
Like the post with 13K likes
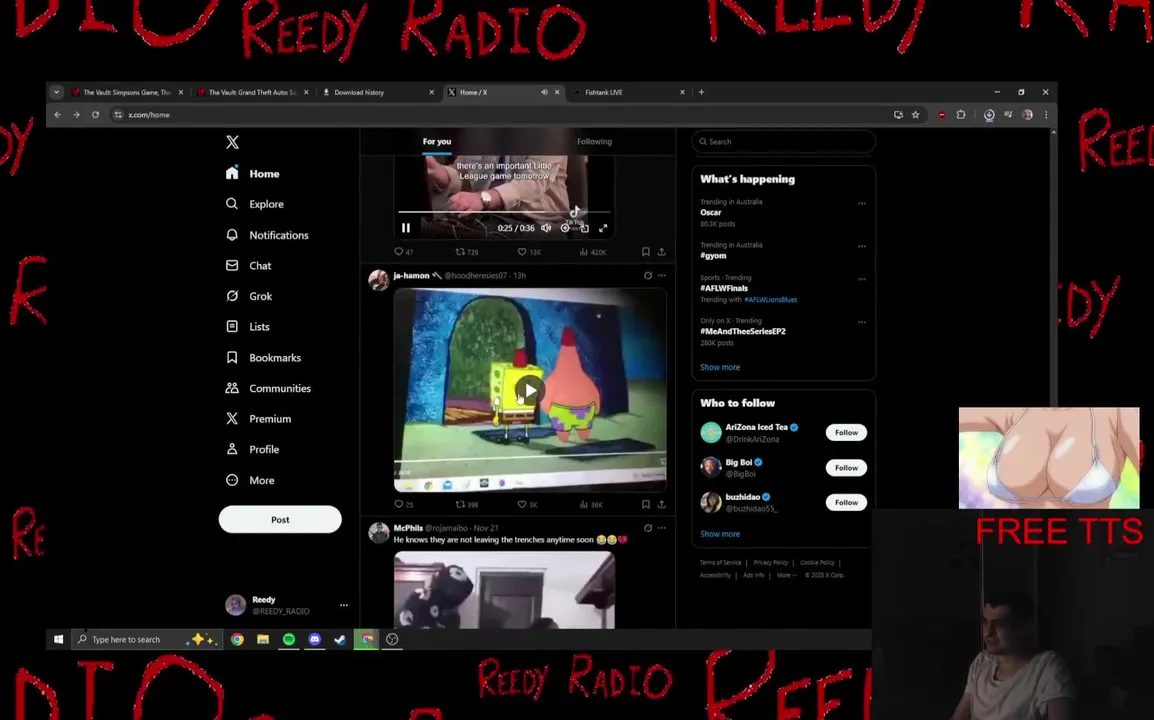pos(528,252)
